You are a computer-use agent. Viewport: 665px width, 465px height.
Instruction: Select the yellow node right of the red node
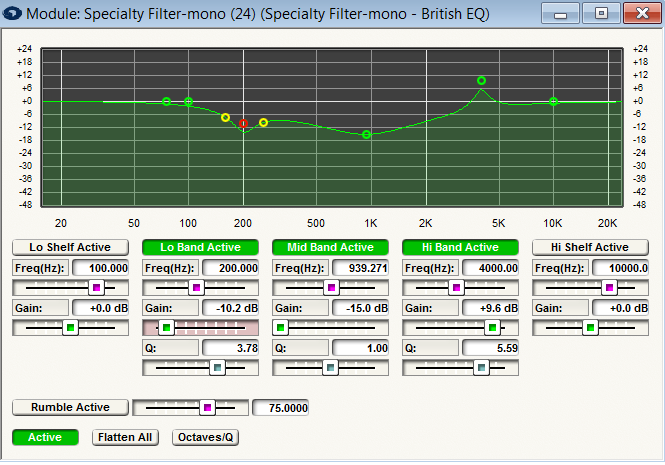tap(263, 123)
